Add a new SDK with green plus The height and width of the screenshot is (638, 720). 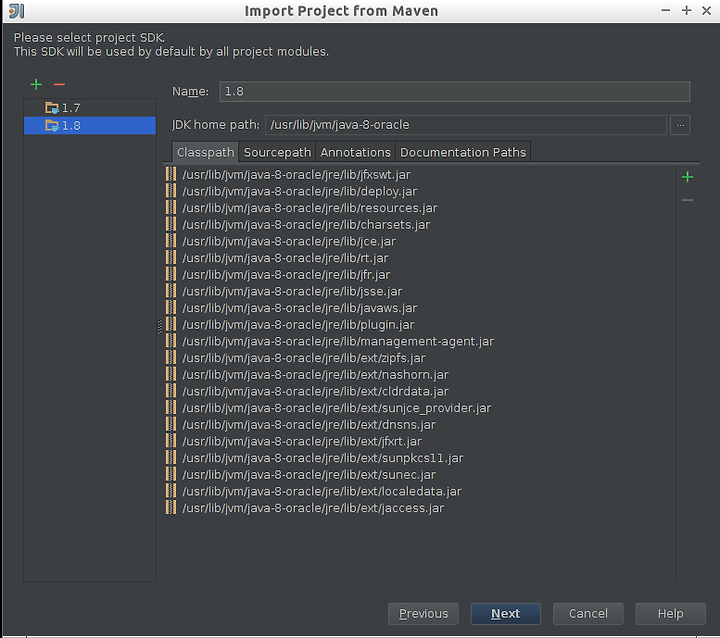pyautogui.click(x=36, y=85)
